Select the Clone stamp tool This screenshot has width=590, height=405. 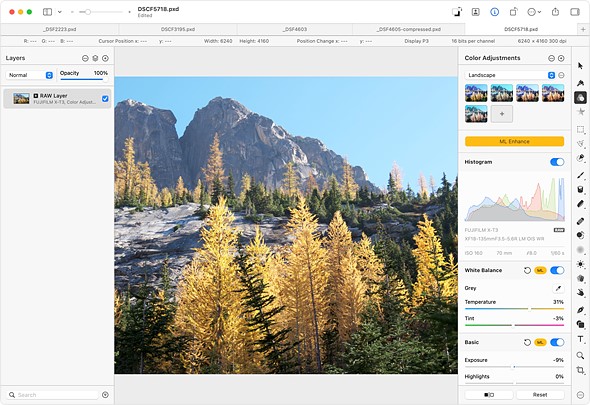pos(580,235)
